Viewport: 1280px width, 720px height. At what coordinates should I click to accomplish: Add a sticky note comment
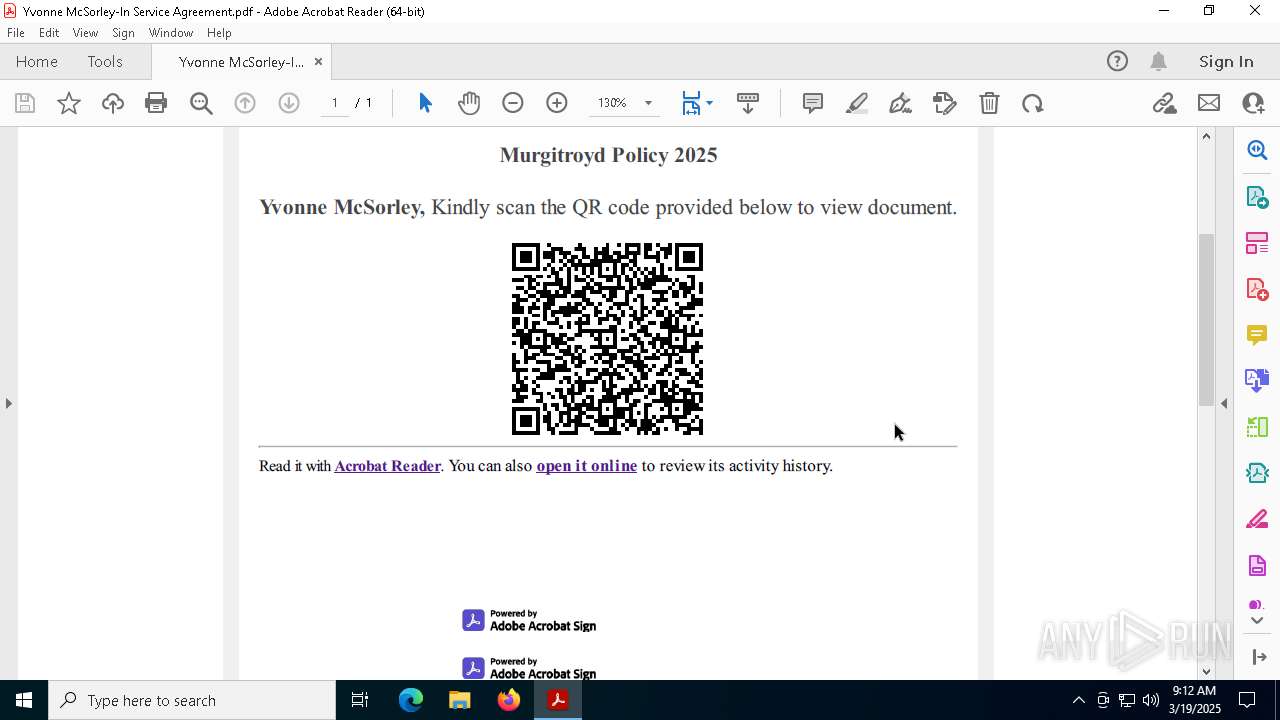coord(813,103)
